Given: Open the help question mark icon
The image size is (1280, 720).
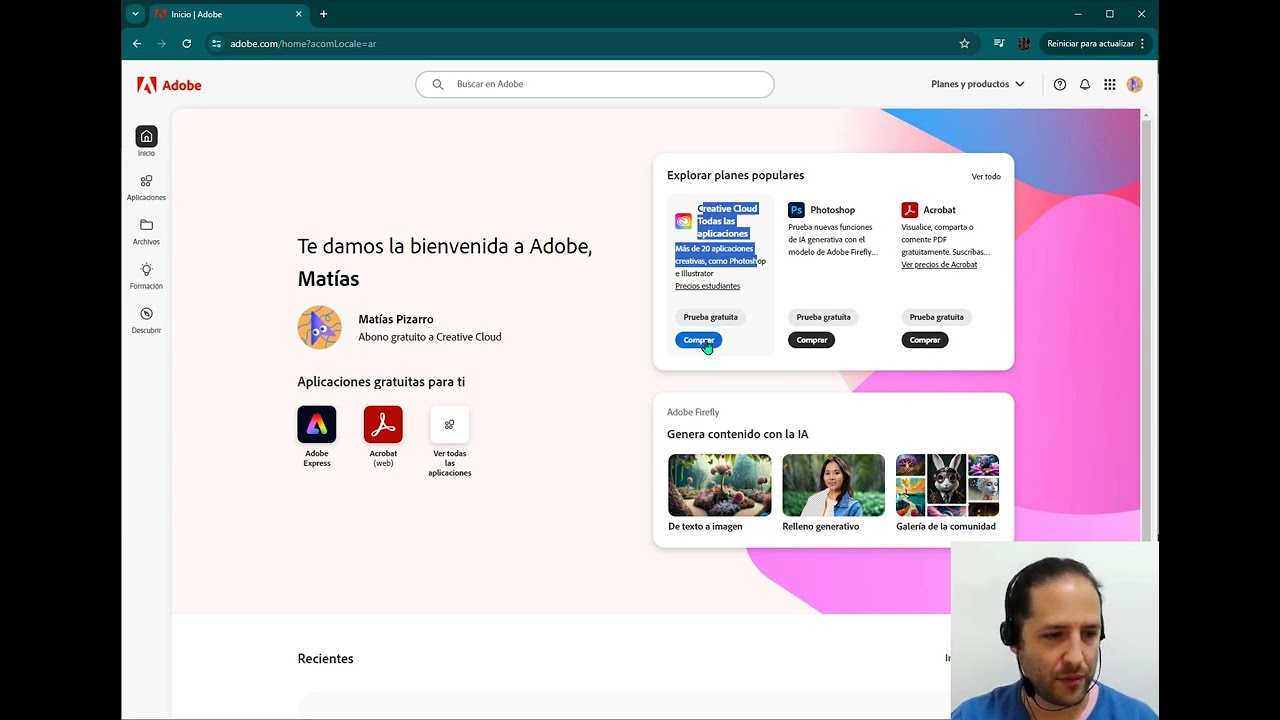Looking at the screenshot, I should pos(1060,85).
